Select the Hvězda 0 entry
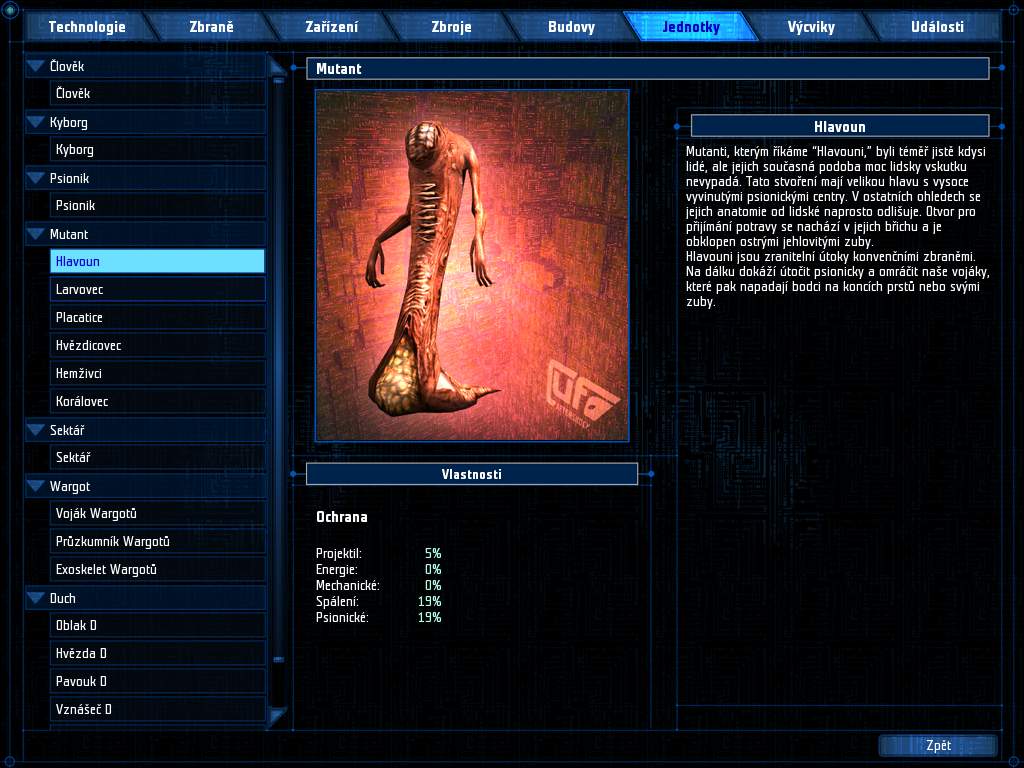Viewport: 1024px width, 768px height. pos(157,653)
